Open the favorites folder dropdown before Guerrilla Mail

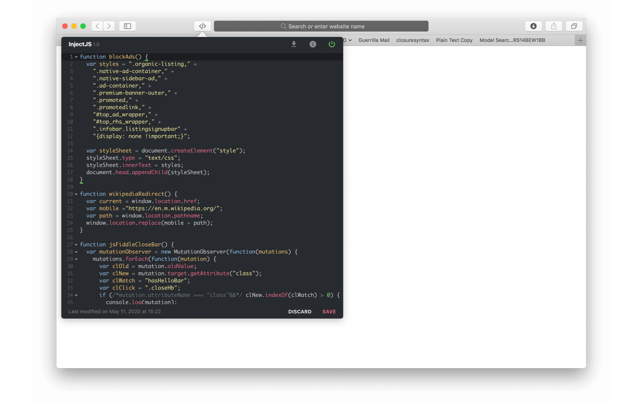pyautogui.click(x=348, y=40)
